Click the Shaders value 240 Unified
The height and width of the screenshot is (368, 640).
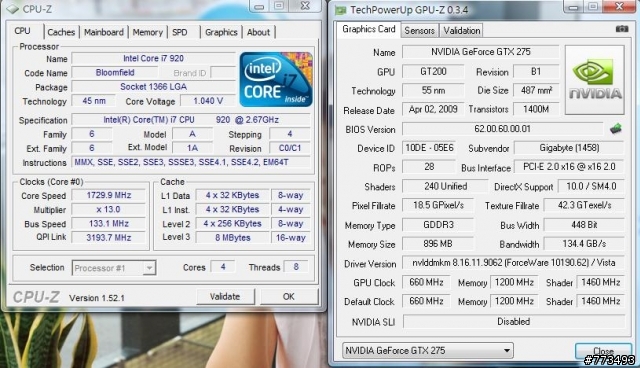[445, 186]
